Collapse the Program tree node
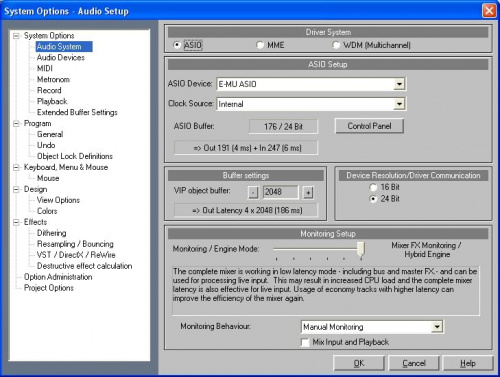The width and height of the screenshot is (500, 377). [x=16, y=124]
